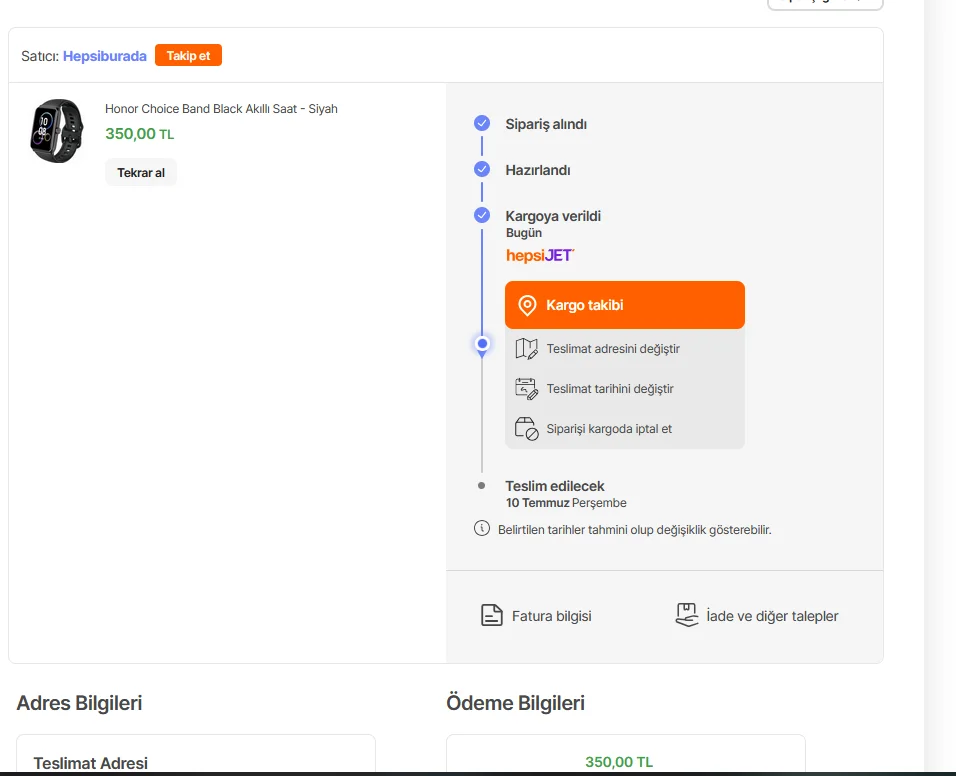The image size is (956, 776).
Task: Select Siparişi kargoda iptal et option
Action: coord(625,429)
